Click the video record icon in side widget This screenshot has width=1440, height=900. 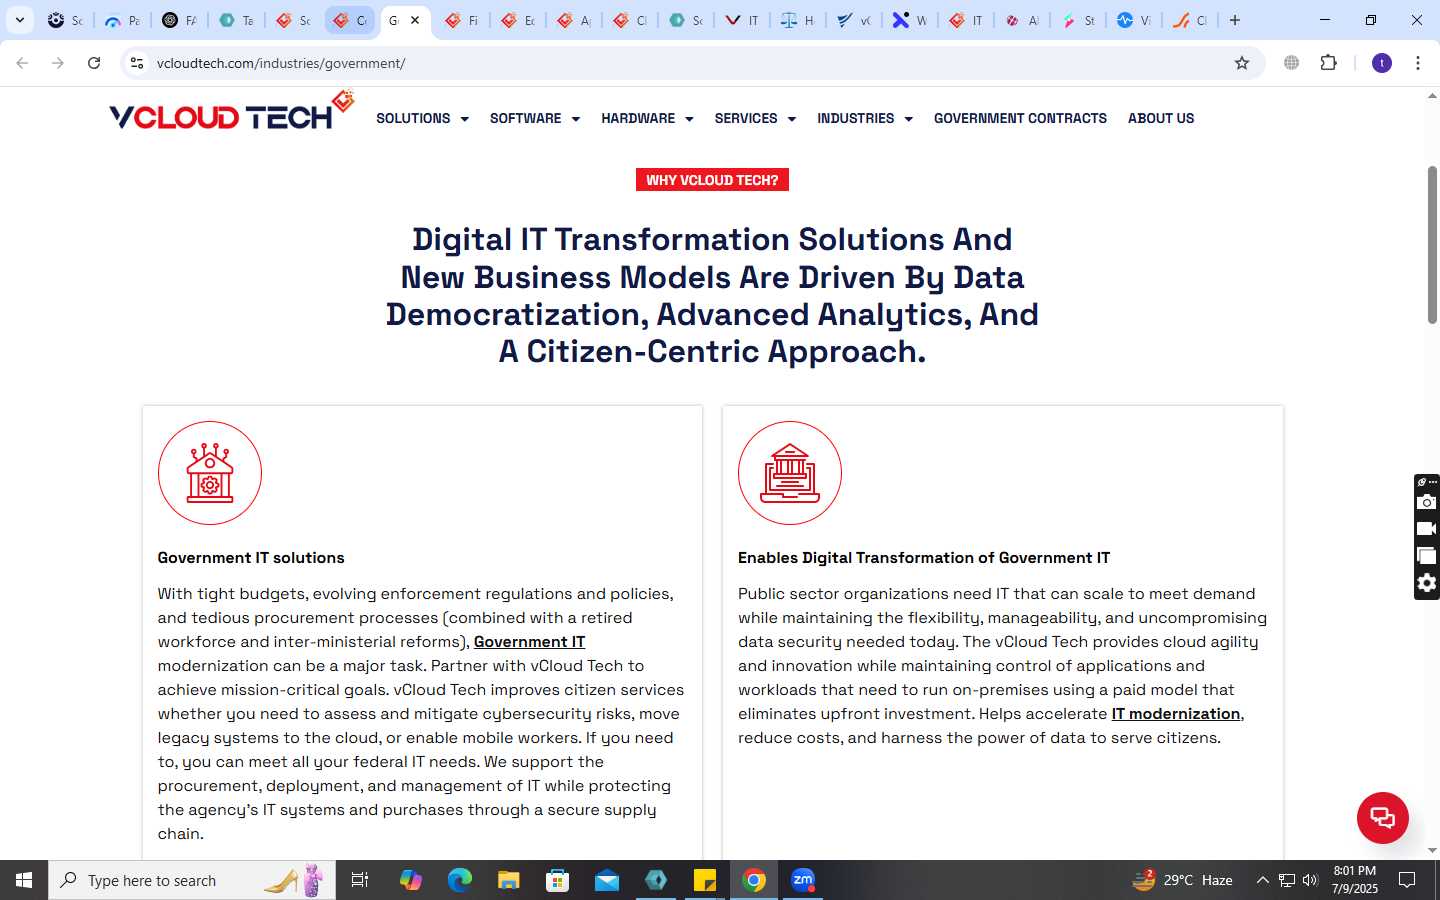[1427, 529]
